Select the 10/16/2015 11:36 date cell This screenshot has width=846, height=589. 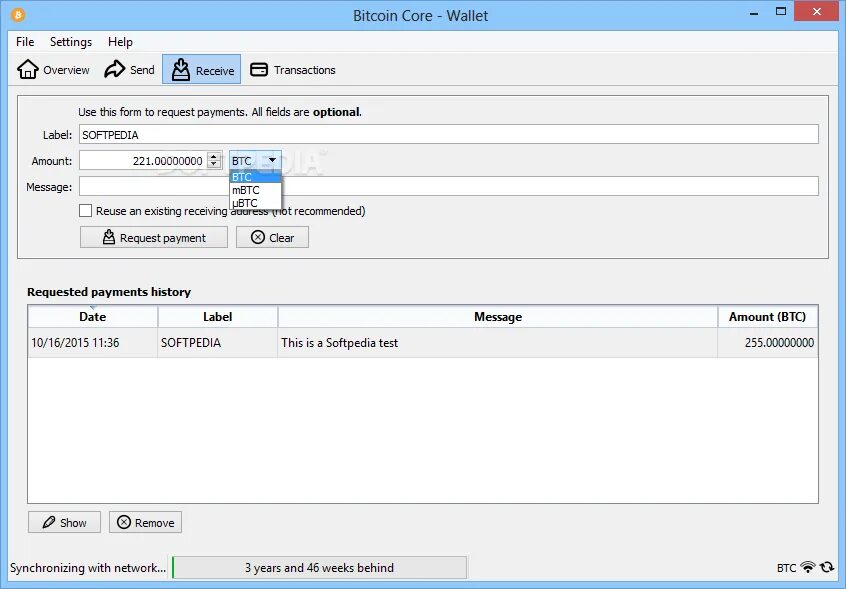click(x=93, y=343)
